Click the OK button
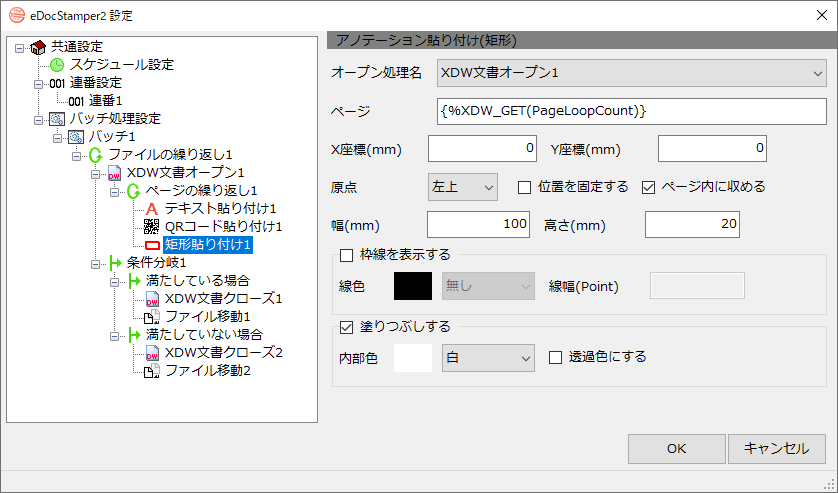The width and height of the screenshot is (838, 493). pos(677,449)
